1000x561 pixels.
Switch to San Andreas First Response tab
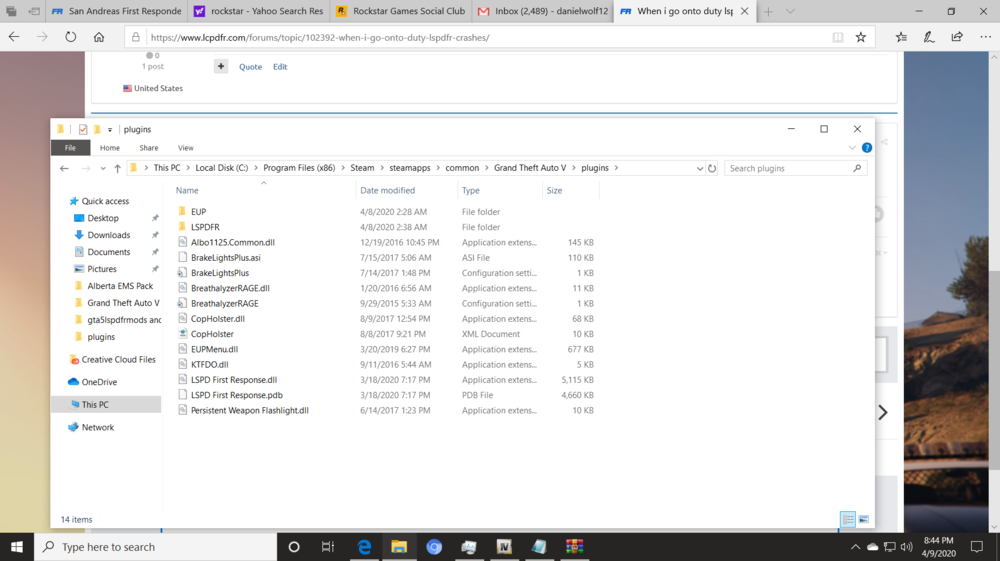(117, 11)
